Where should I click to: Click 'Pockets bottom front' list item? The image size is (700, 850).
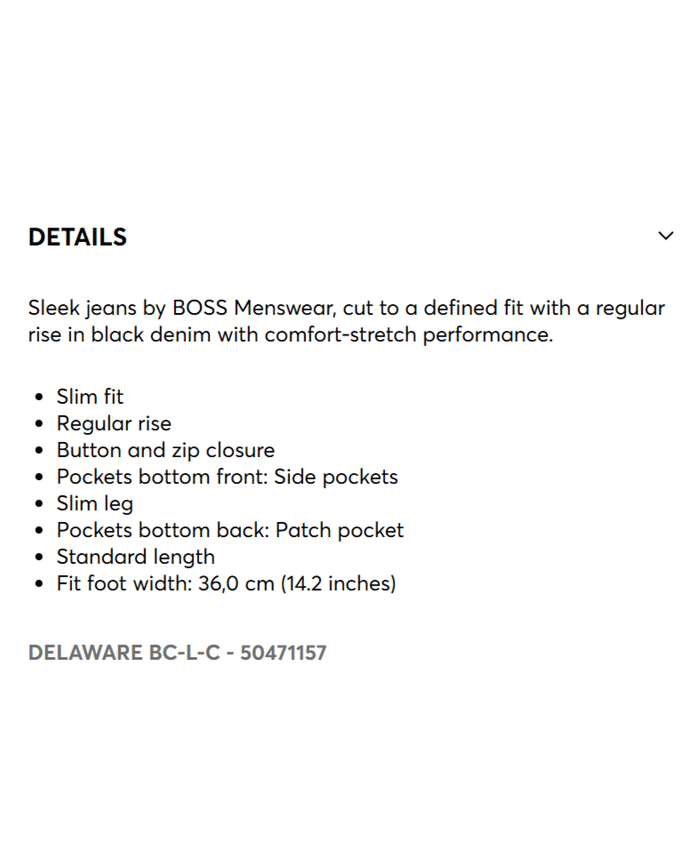(x=157, y=477)
